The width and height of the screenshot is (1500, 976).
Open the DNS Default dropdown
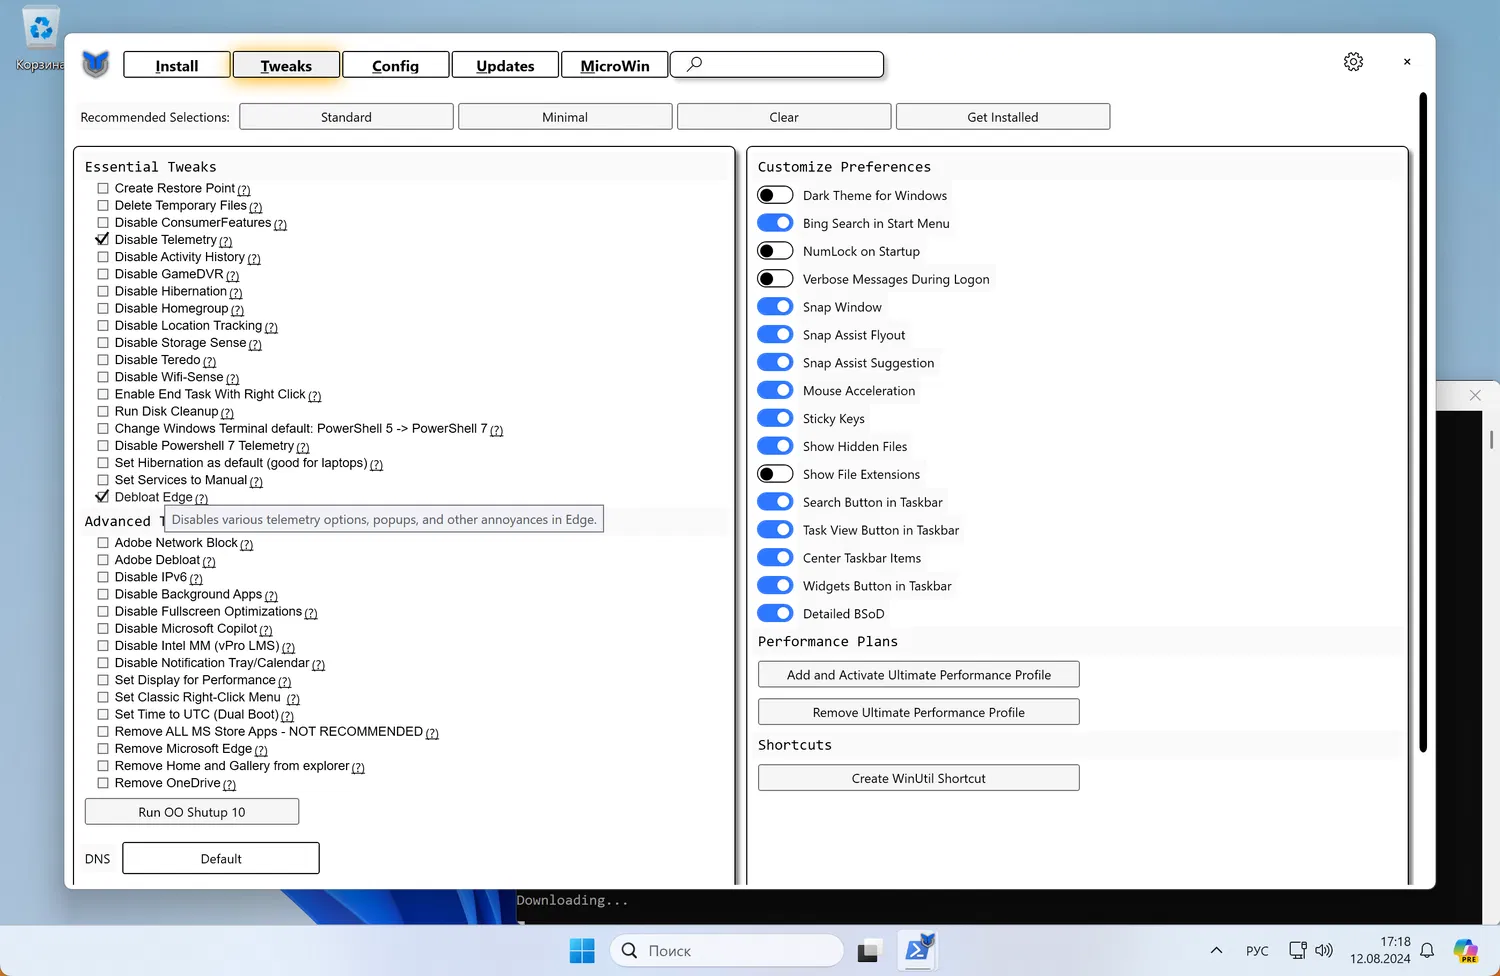221,858
